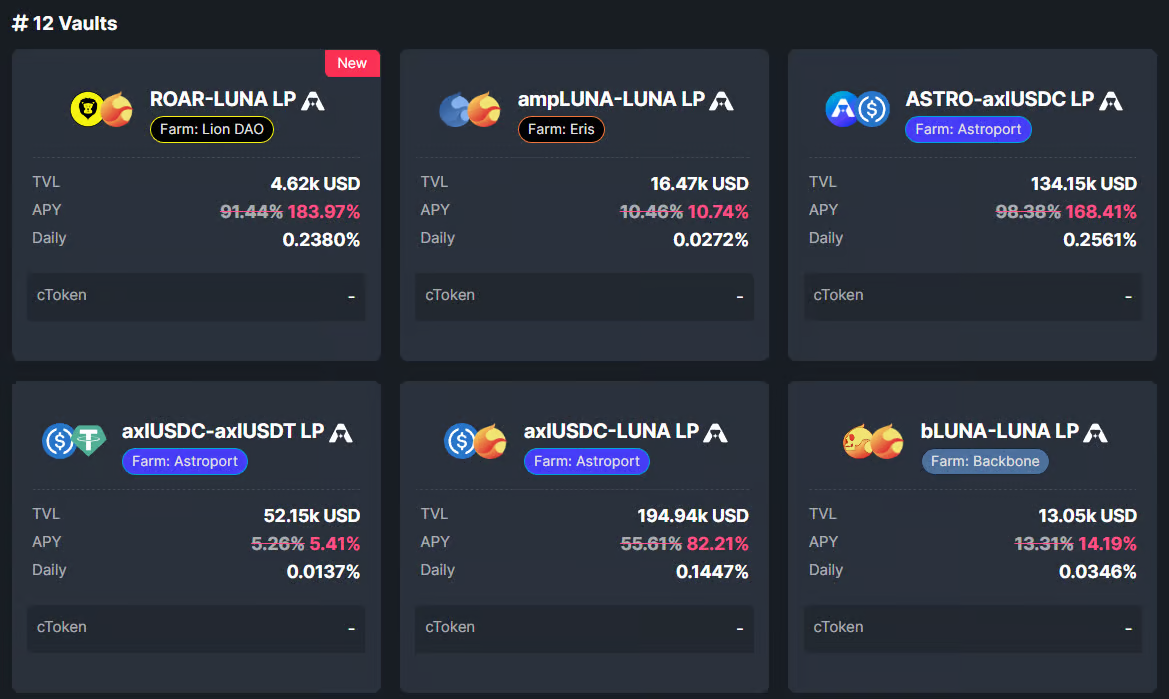Click the 0.0272% daily rate

711,240
